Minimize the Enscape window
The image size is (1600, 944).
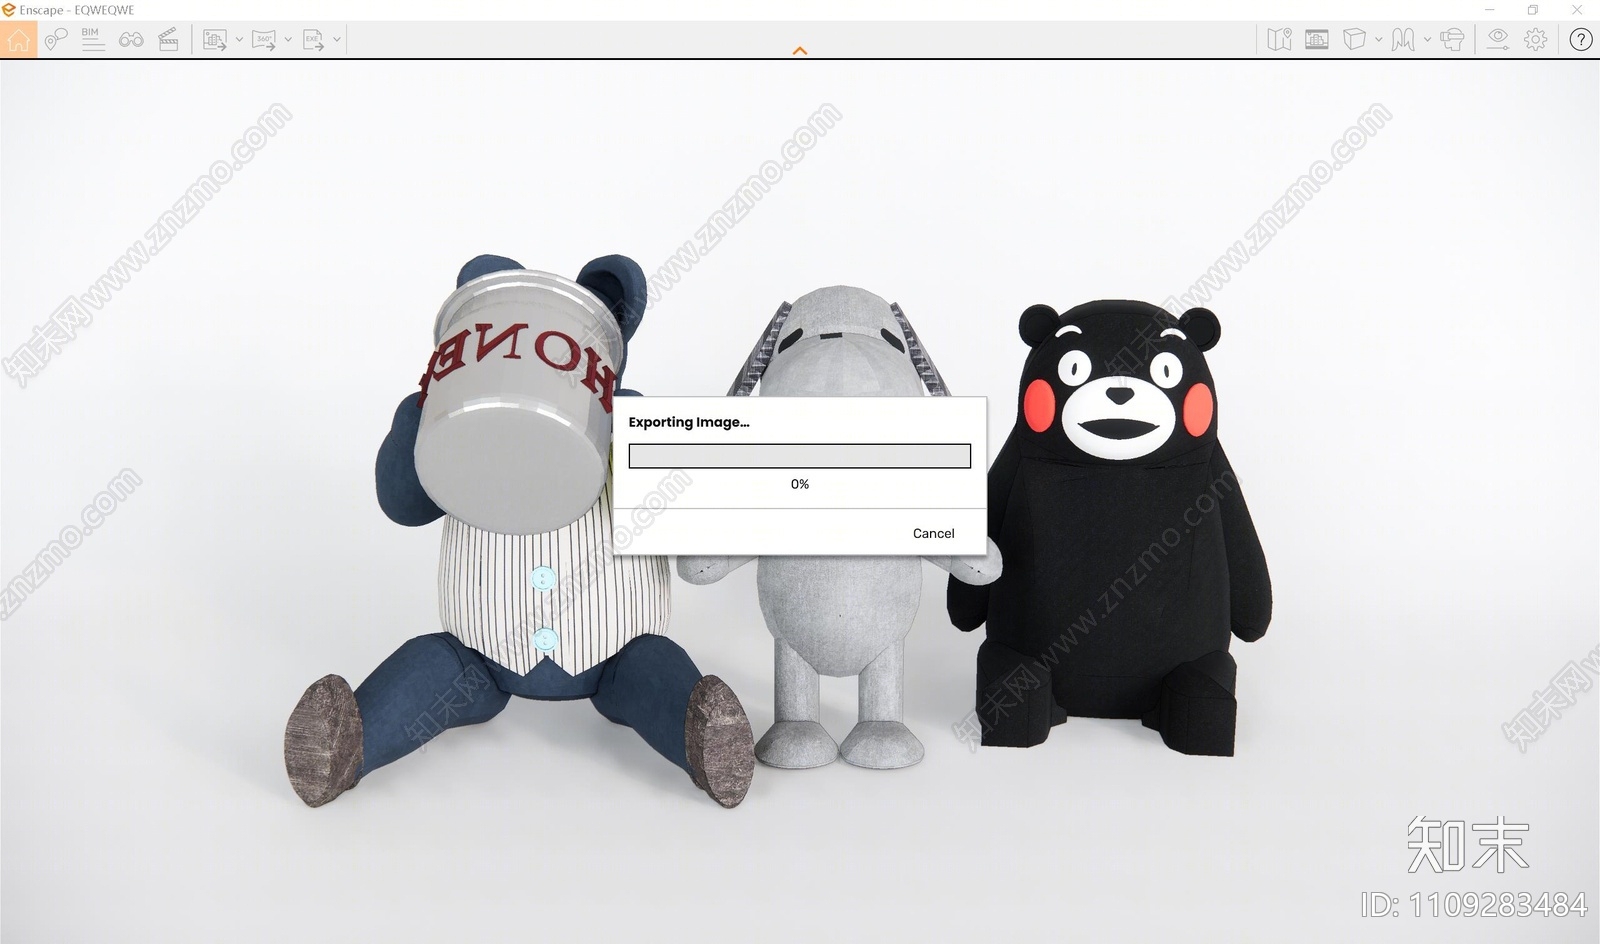click(1489, 10)
